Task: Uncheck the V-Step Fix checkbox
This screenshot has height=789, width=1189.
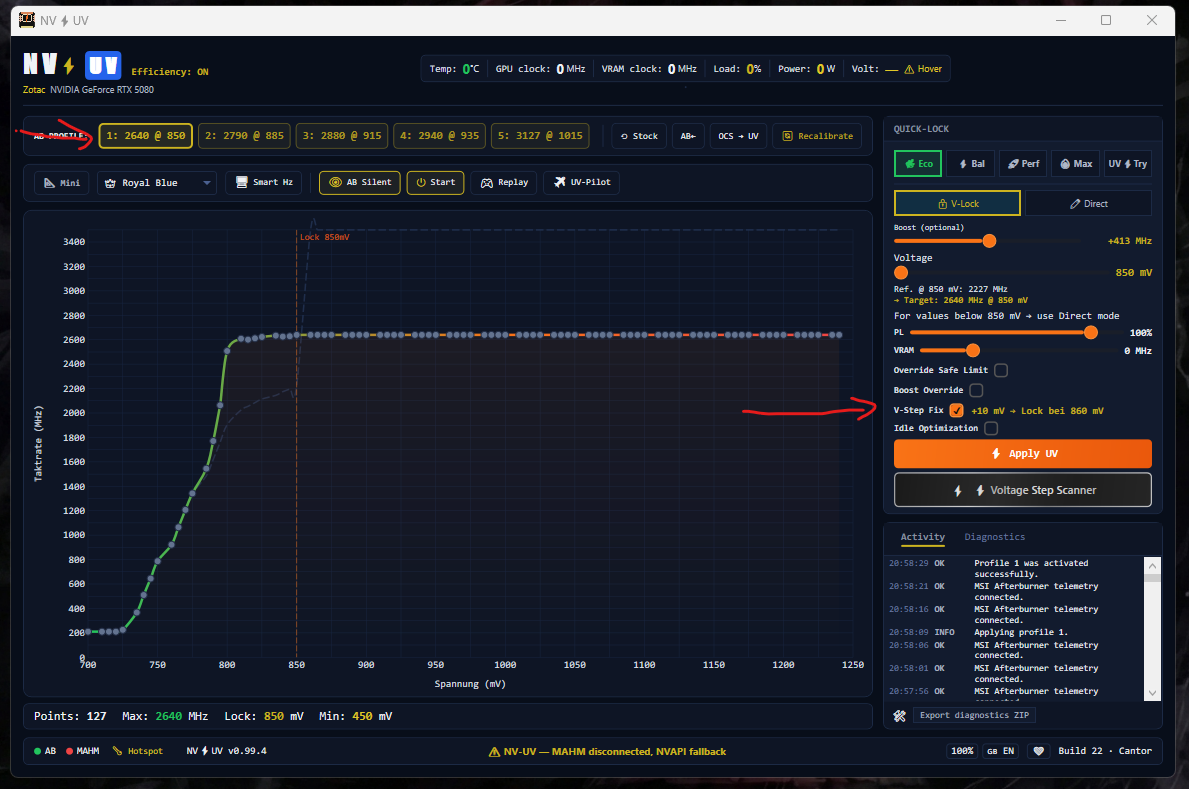Action: (x=956, y=410)
